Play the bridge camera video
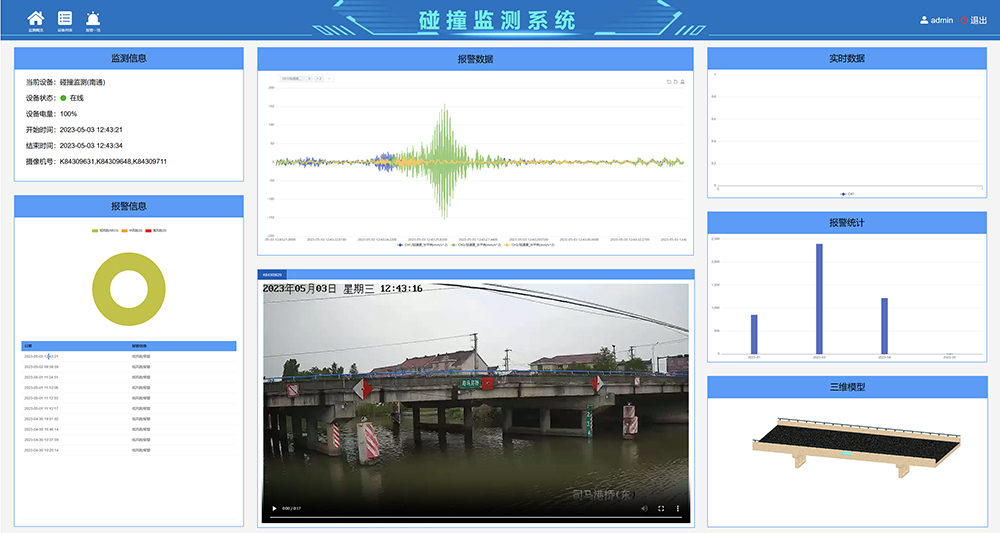1000x533 pixels. tap(274, 509)
